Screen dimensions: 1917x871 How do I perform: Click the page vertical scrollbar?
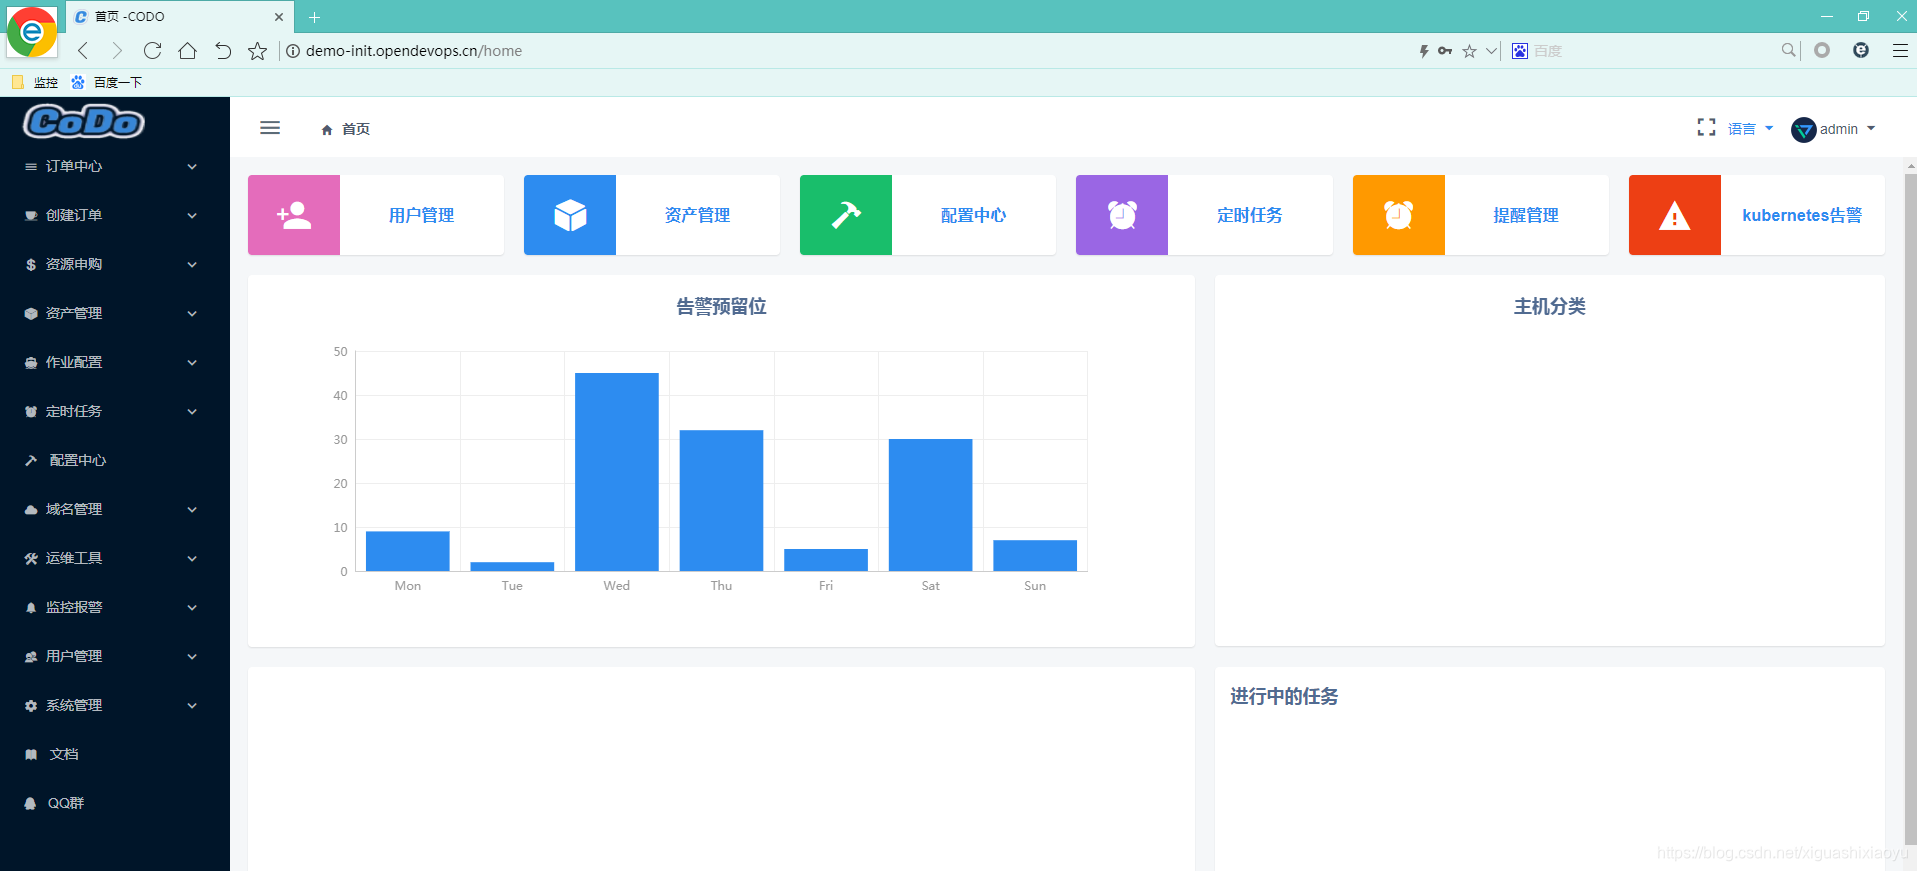(x=1910, y=510)
